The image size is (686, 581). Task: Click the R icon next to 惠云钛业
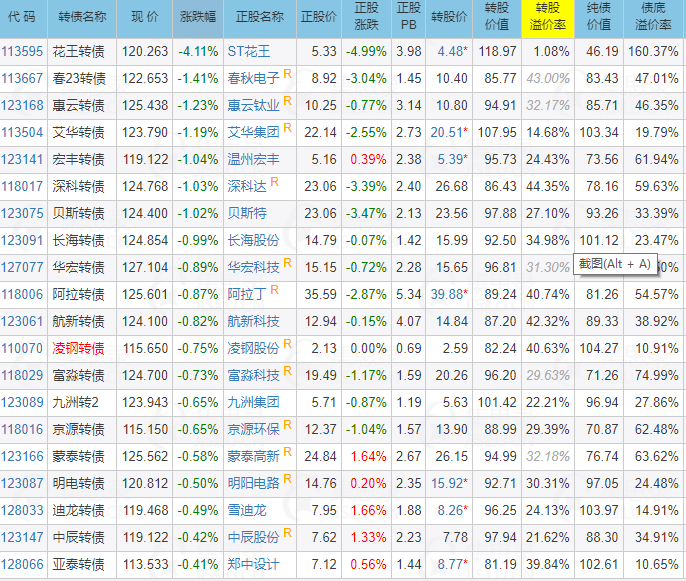tap(288, 102)
